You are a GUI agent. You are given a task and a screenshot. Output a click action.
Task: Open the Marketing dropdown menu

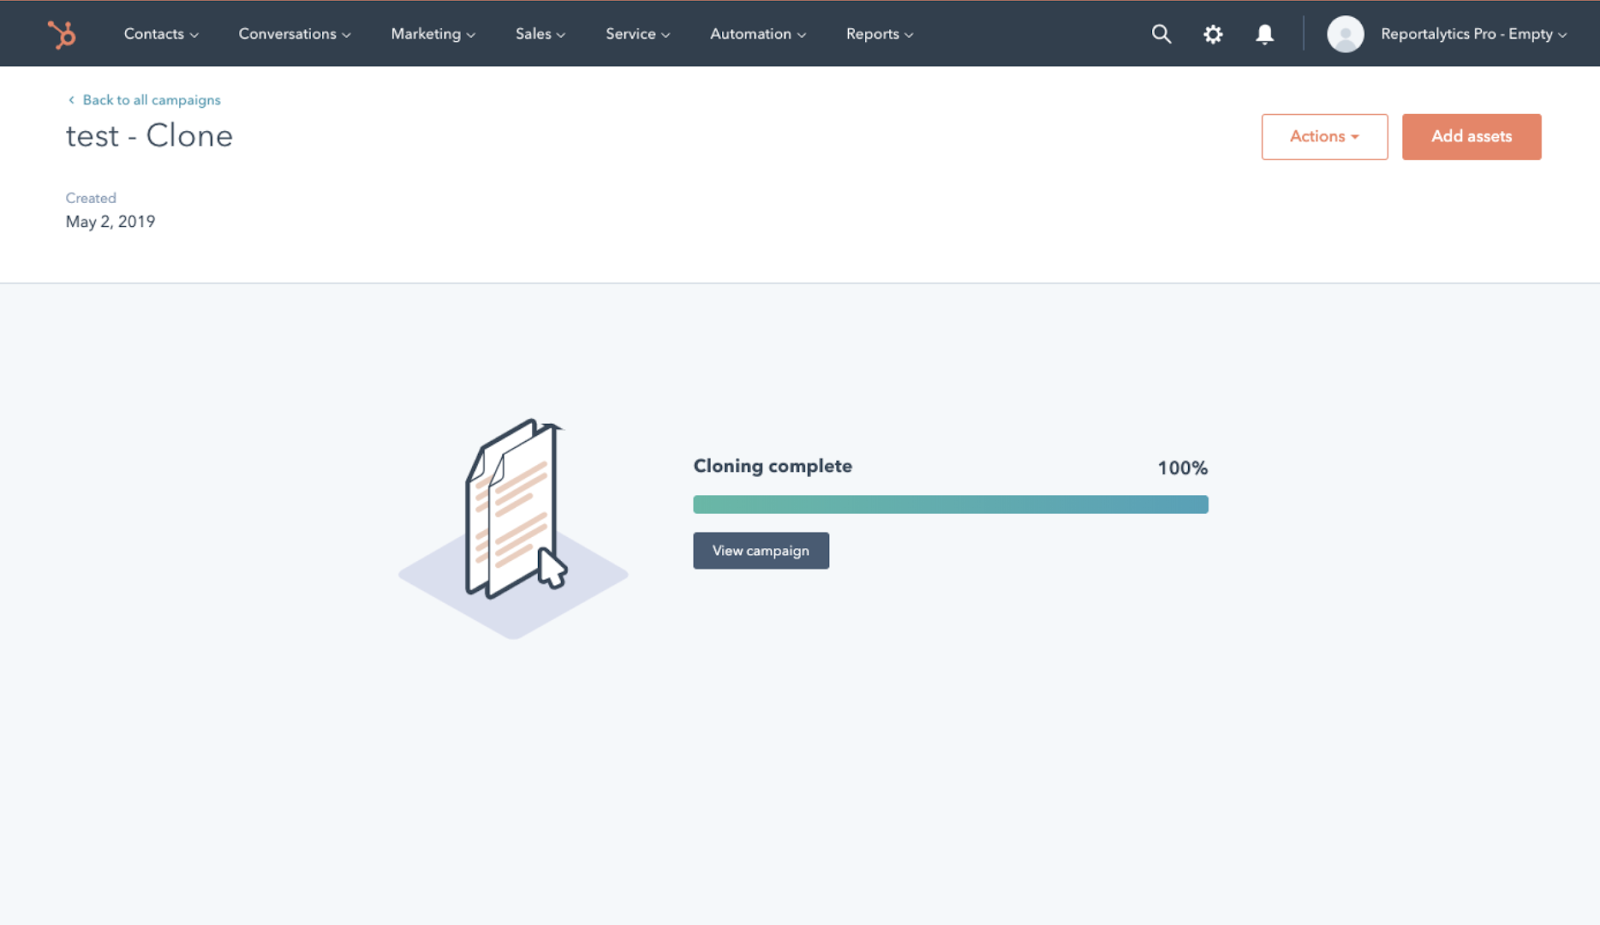pos(432,34)
